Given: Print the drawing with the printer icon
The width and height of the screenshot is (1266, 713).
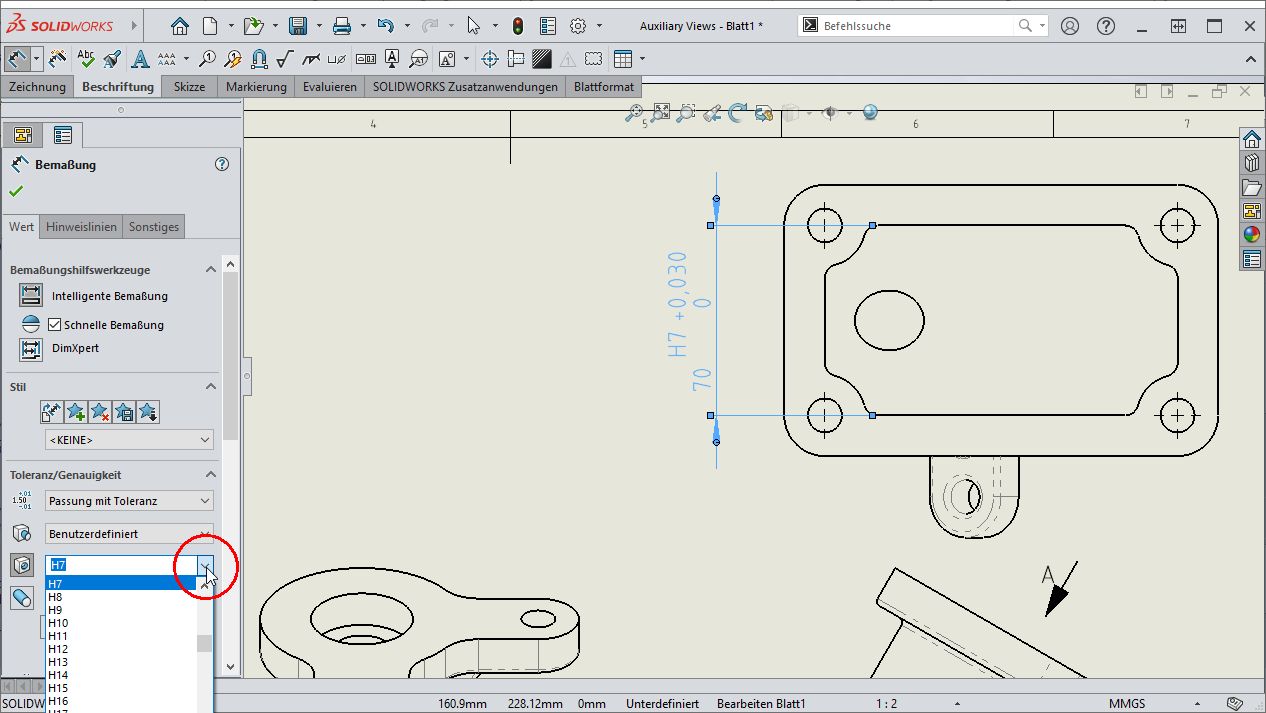Looking at the screenshot, I should tap(342, 26).
